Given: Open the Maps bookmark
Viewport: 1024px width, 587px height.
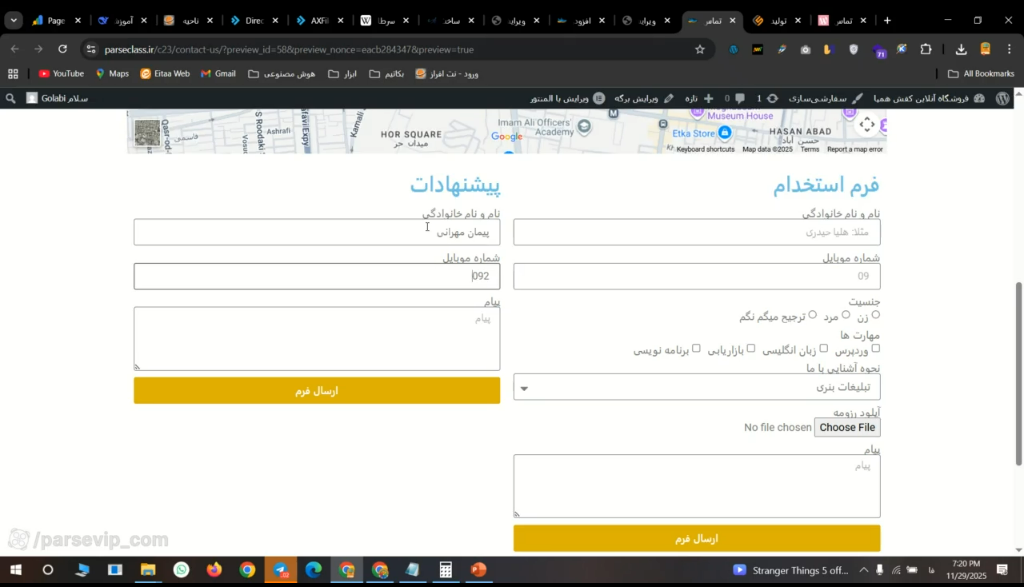Looking at the screenshot, I should pos(112,74).
